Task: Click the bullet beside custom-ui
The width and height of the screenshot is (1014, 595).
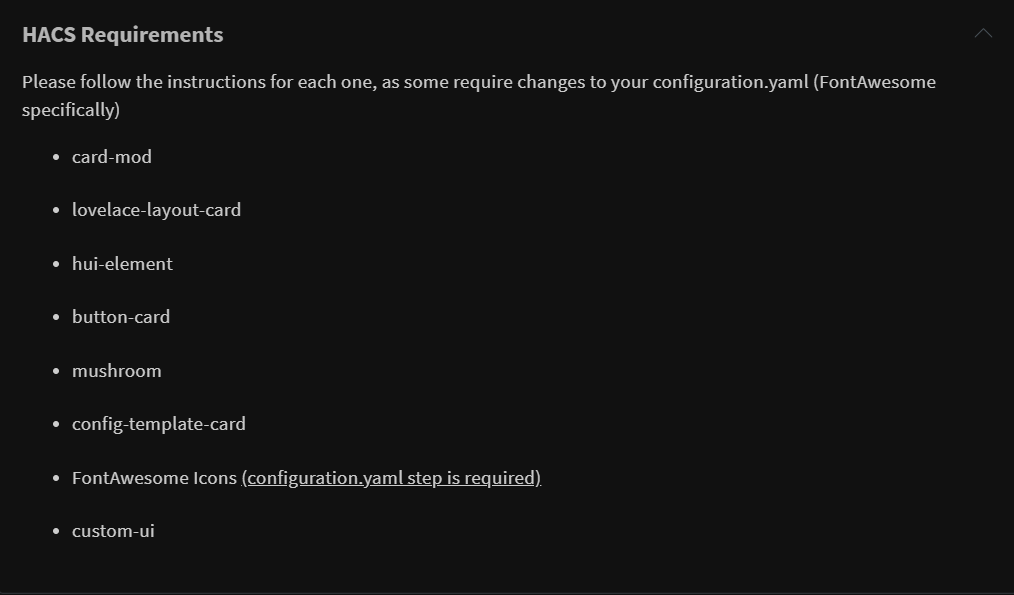Action: pyautogui.click(x=56, y=532)
